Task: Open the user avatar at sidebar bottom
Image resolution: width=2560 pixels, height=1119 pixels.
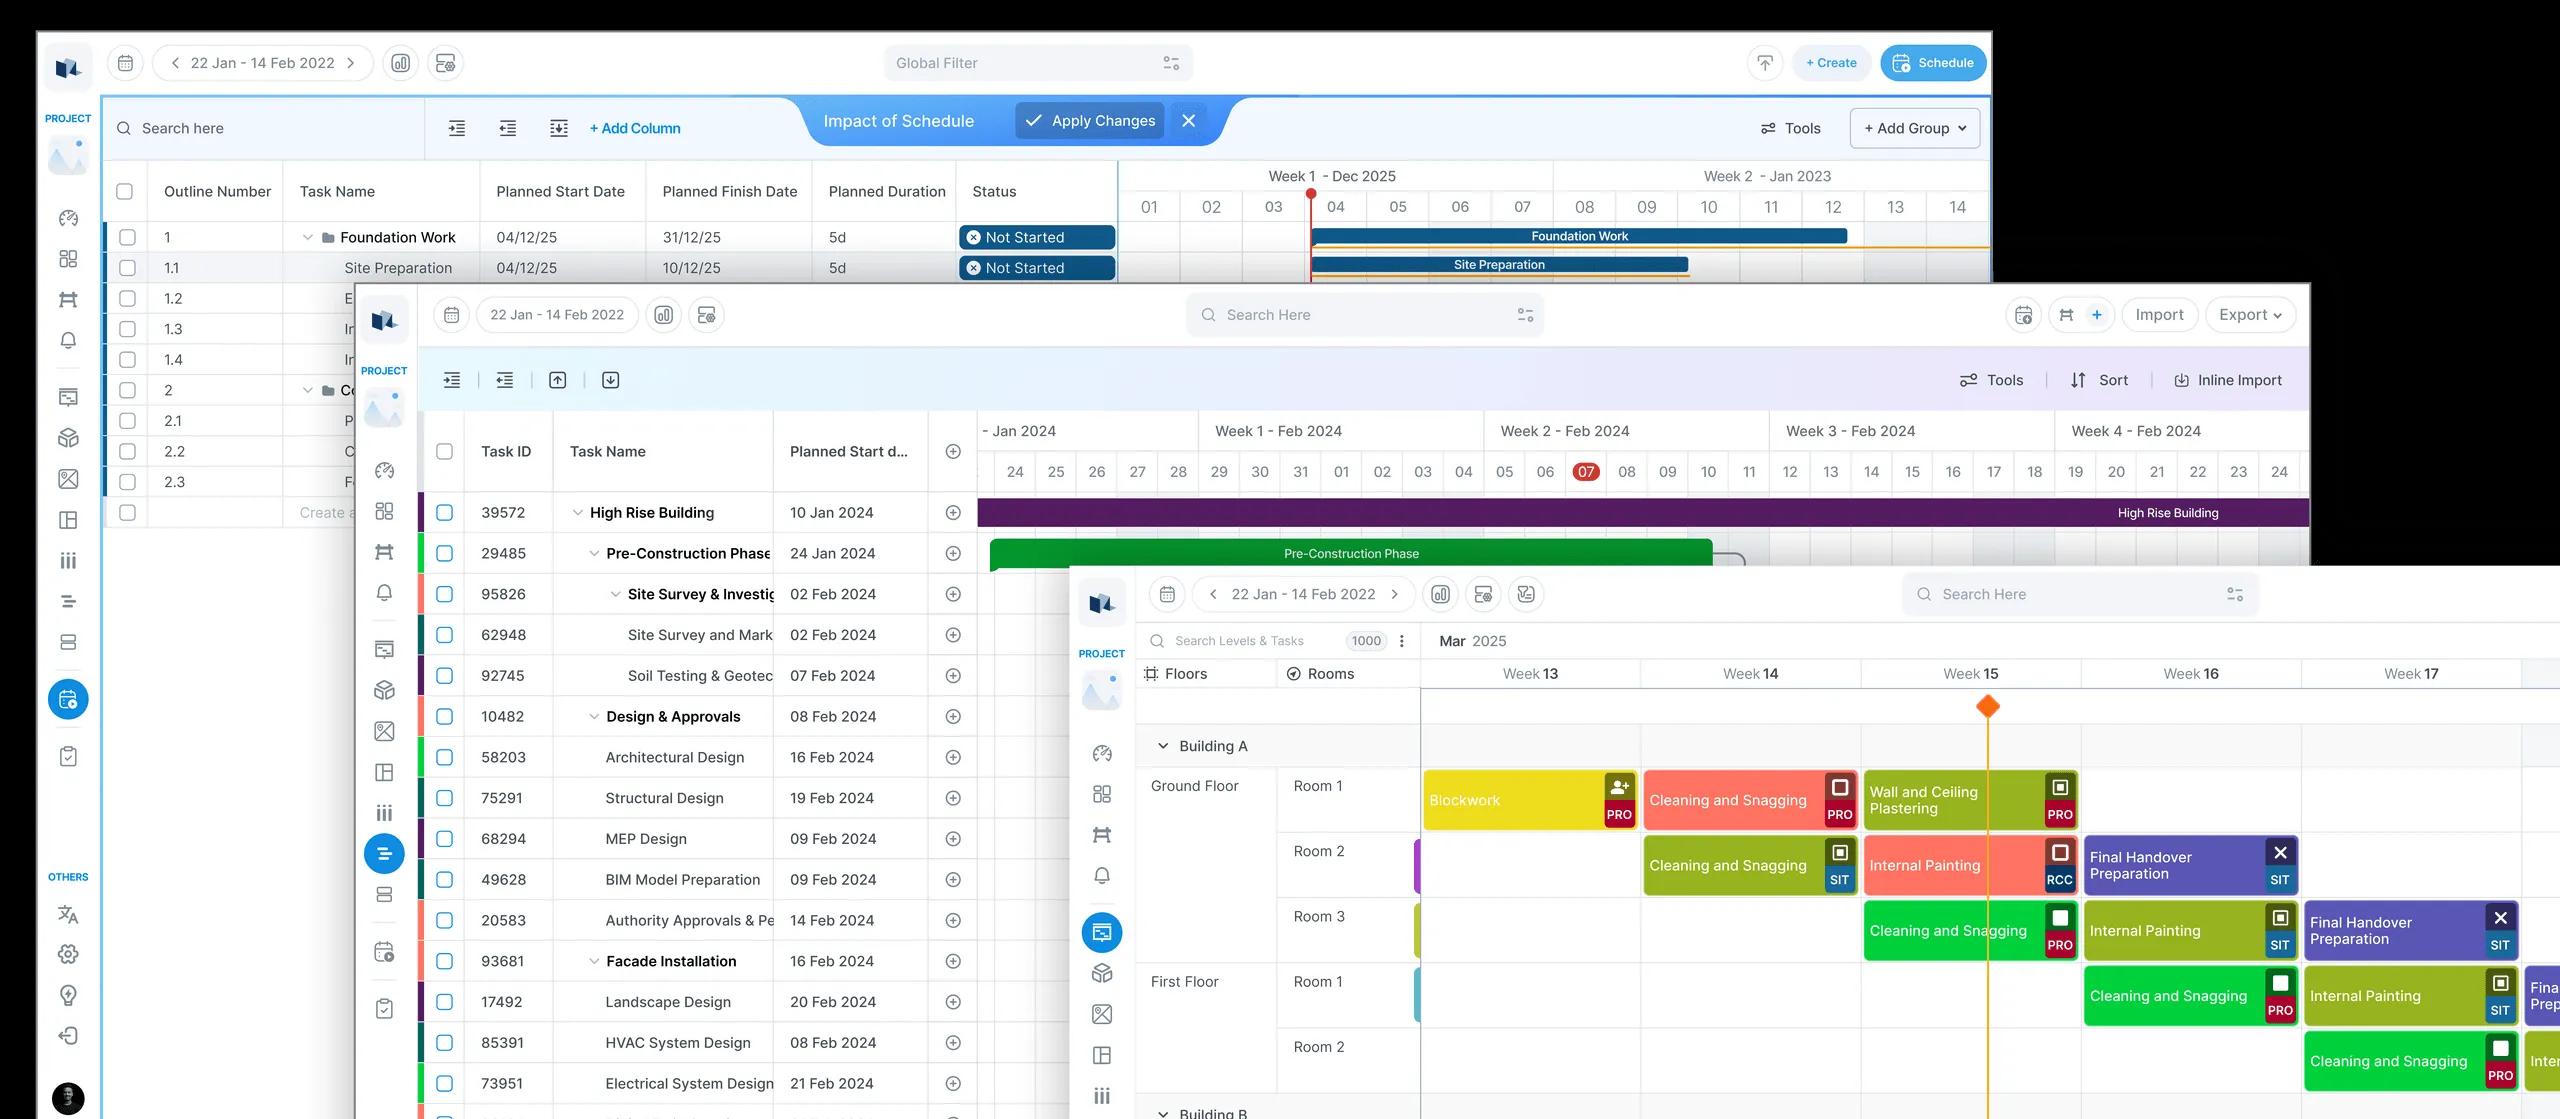Action: (x=68, y=1098)
